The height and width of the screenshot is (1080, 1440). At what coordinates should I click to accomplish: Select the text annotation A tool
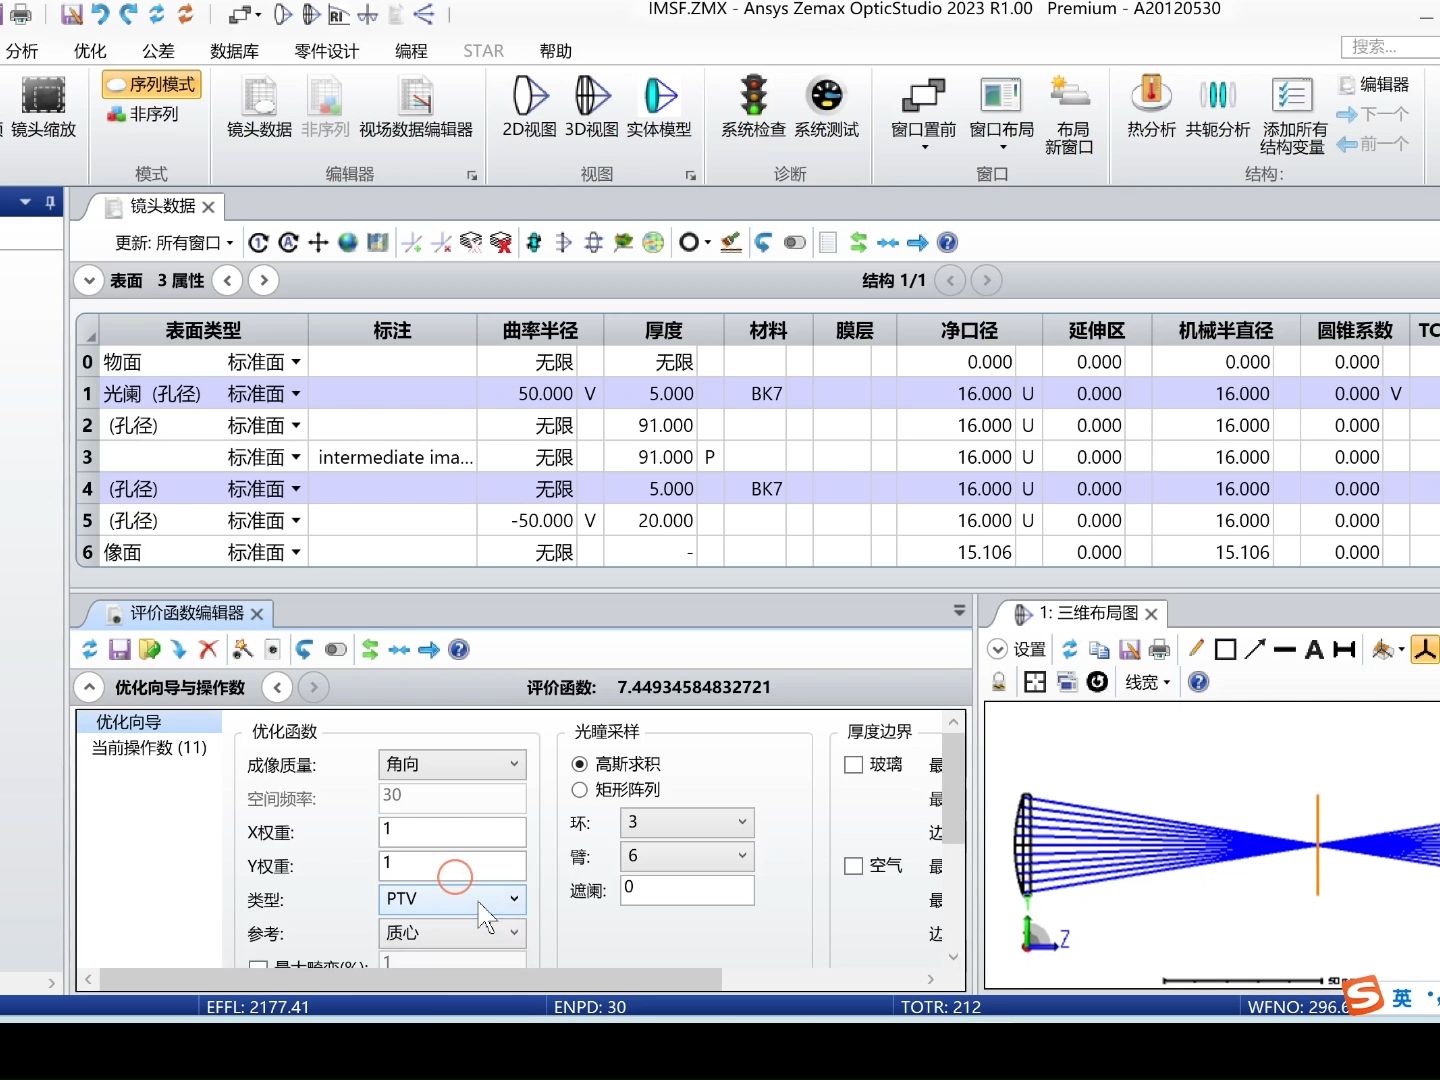click(1314, 650)
